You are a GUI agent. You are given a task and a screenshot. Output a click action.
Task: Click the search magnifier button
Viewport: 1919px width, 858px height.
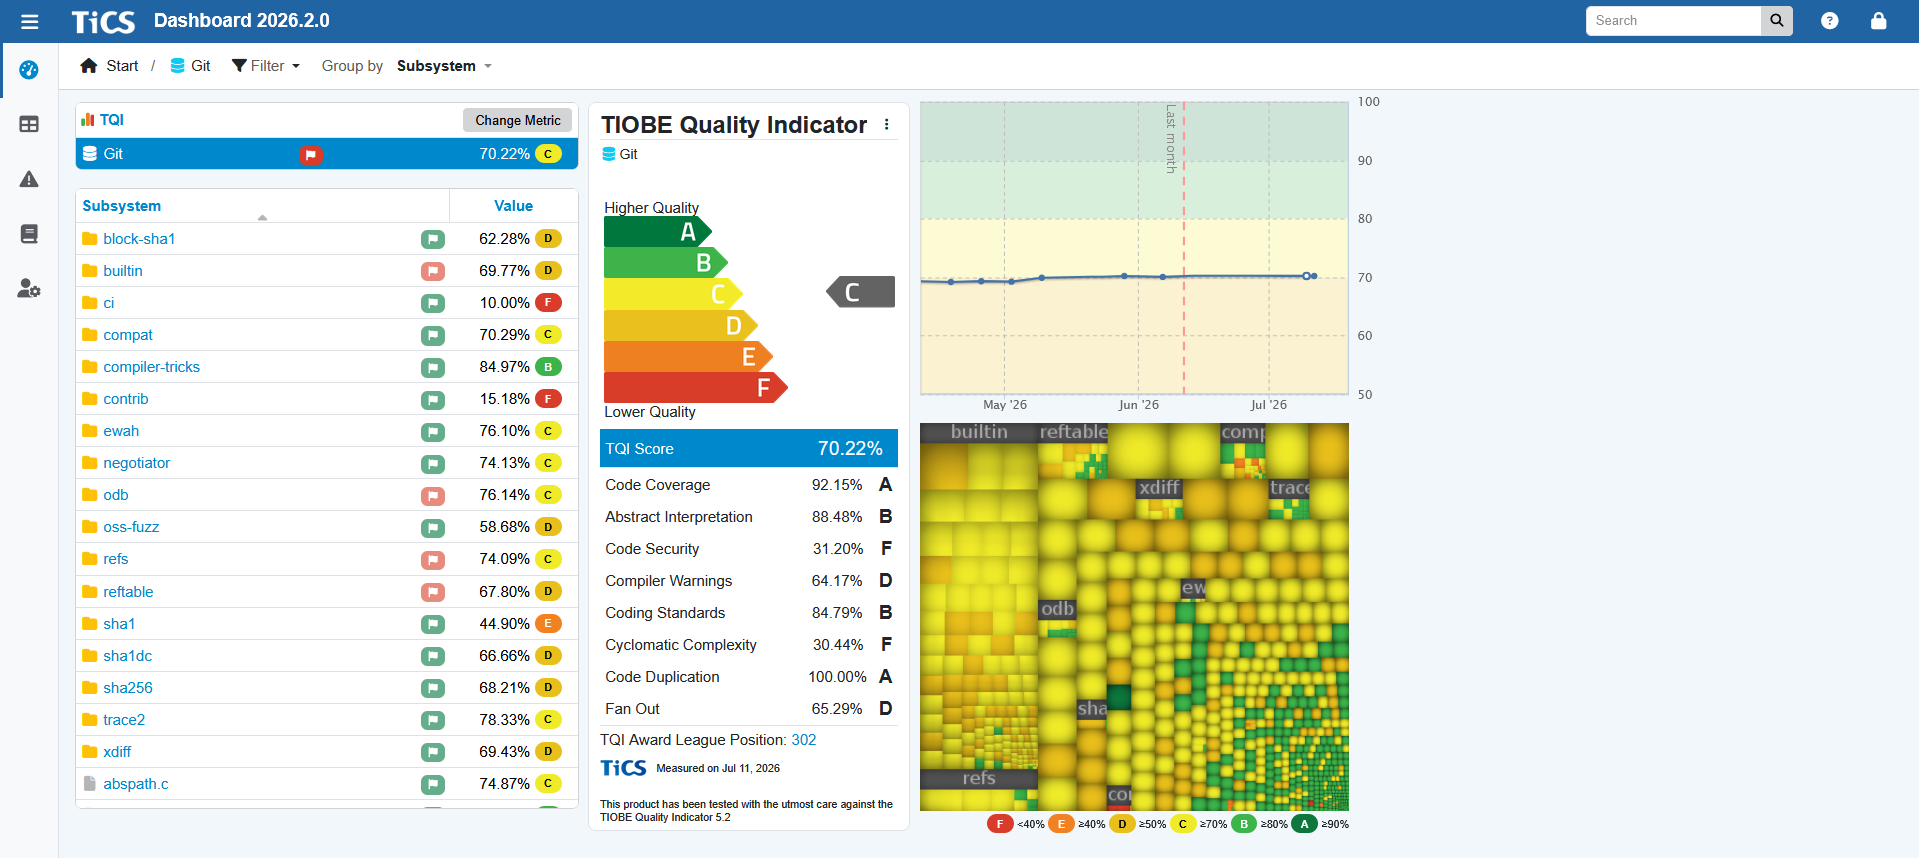pyautogui.click(x=1777, y=21)
